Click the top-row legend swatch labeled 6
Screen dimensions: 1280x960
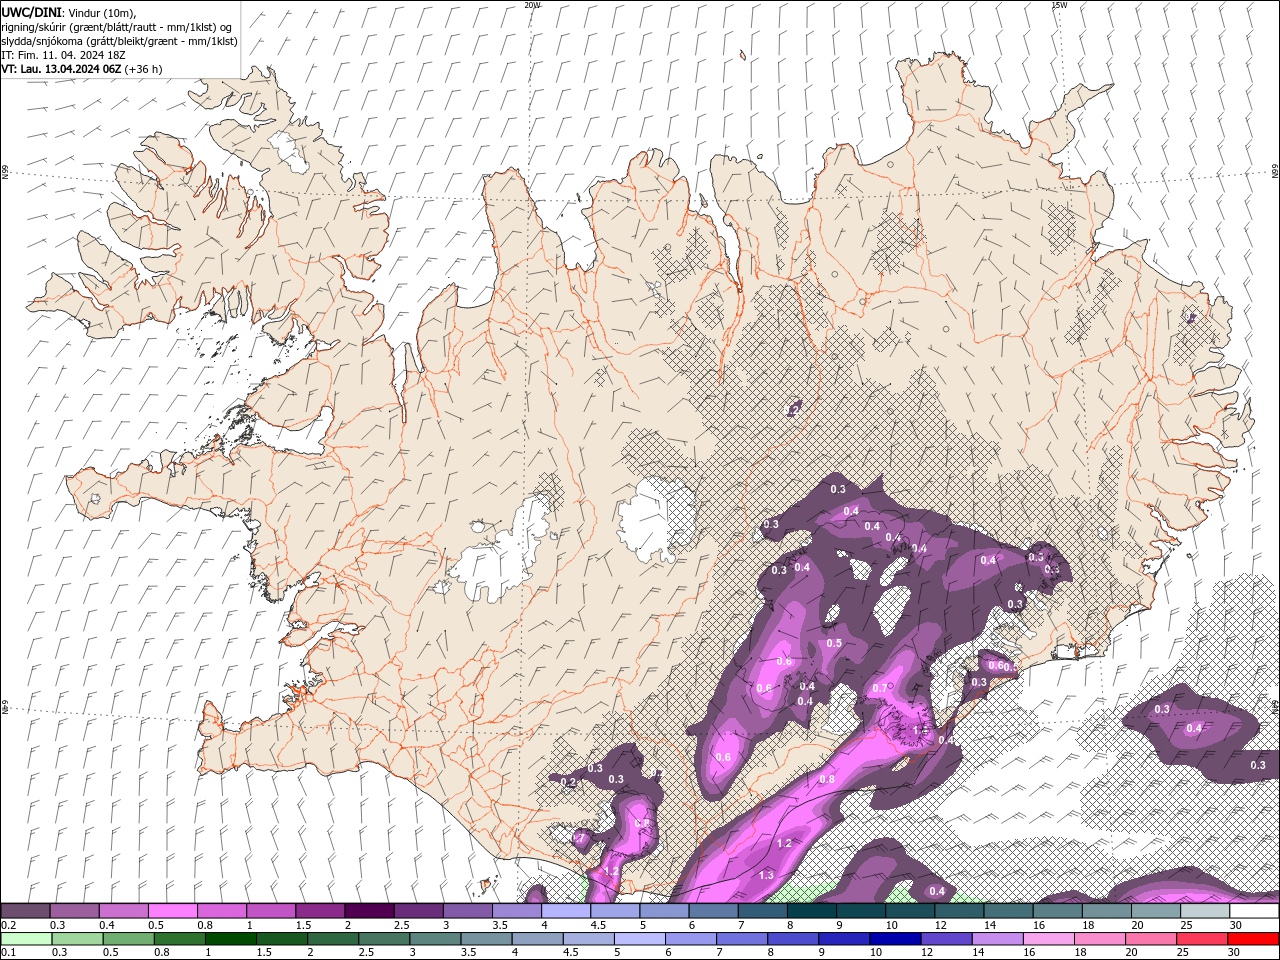click(x=712, y=911)
